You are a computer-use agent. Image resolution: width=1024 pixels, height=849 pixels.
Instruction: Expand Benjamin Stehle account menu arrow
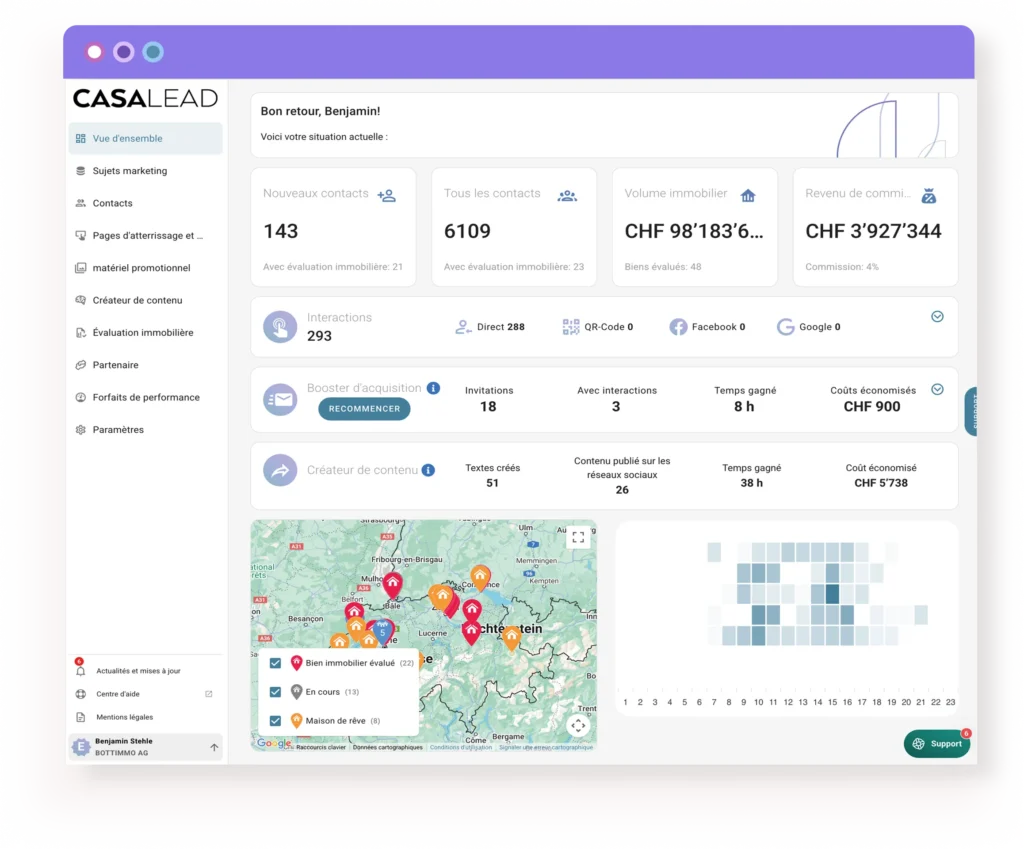coord(214,747)
